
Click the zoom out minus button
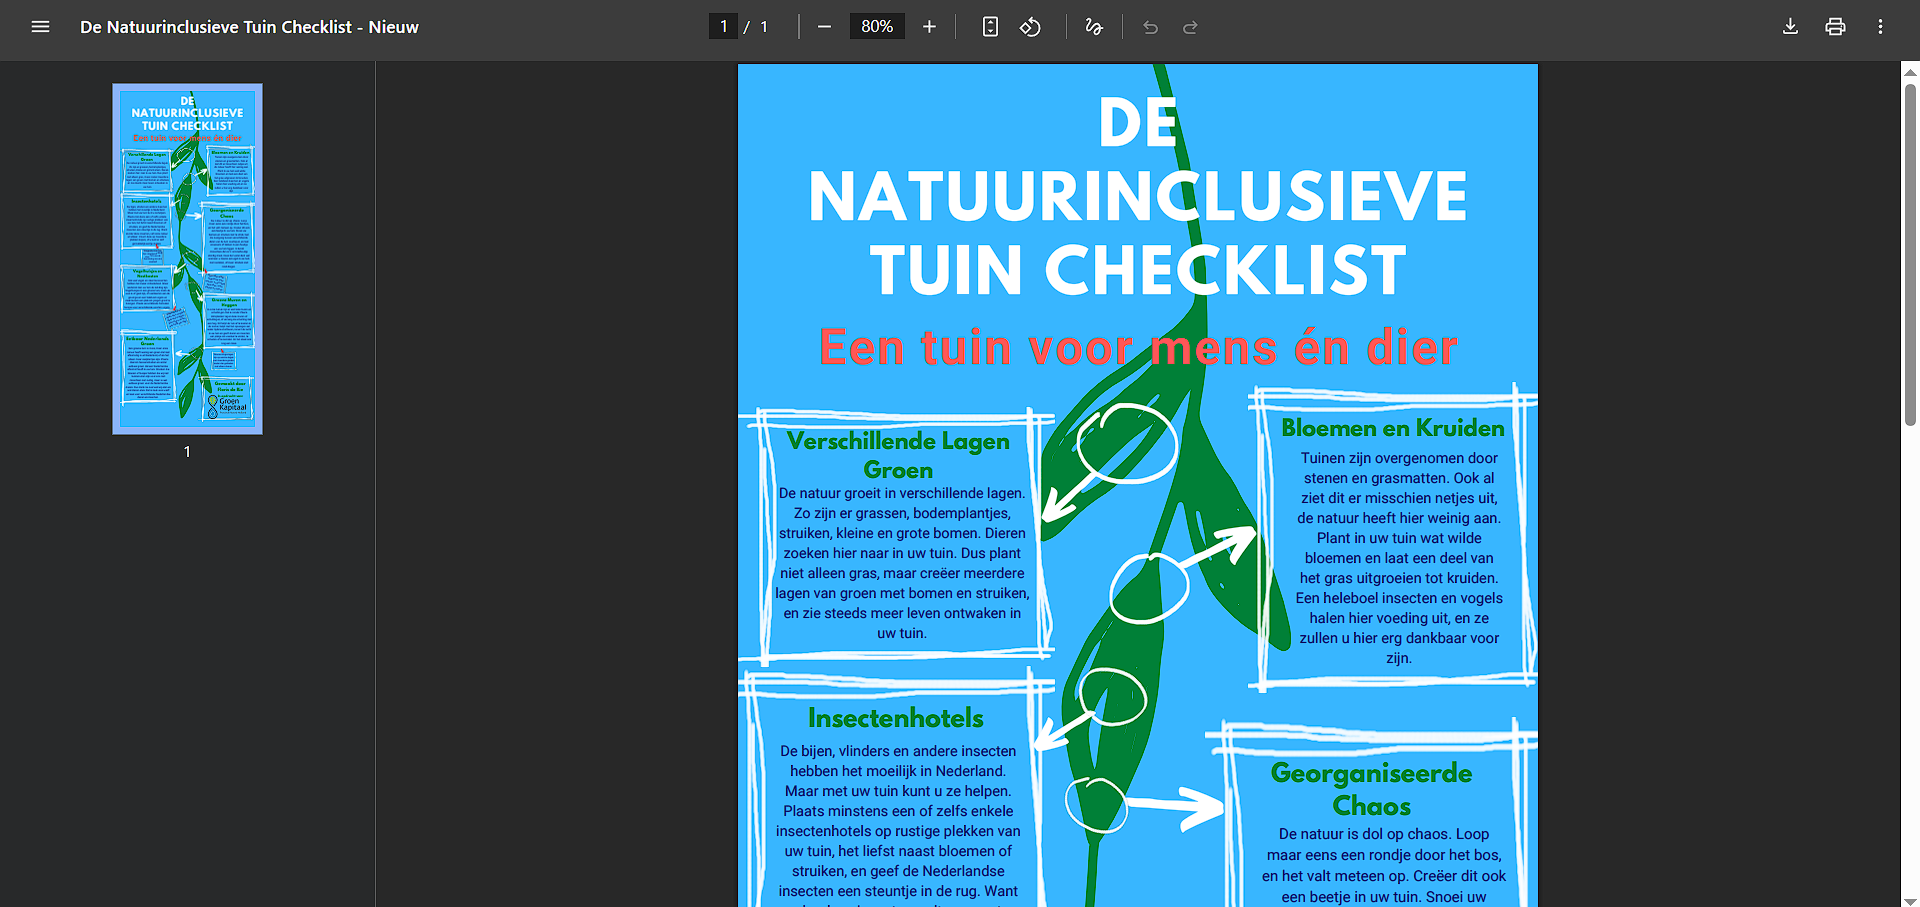pyautogui.click(x=824, y=27)
